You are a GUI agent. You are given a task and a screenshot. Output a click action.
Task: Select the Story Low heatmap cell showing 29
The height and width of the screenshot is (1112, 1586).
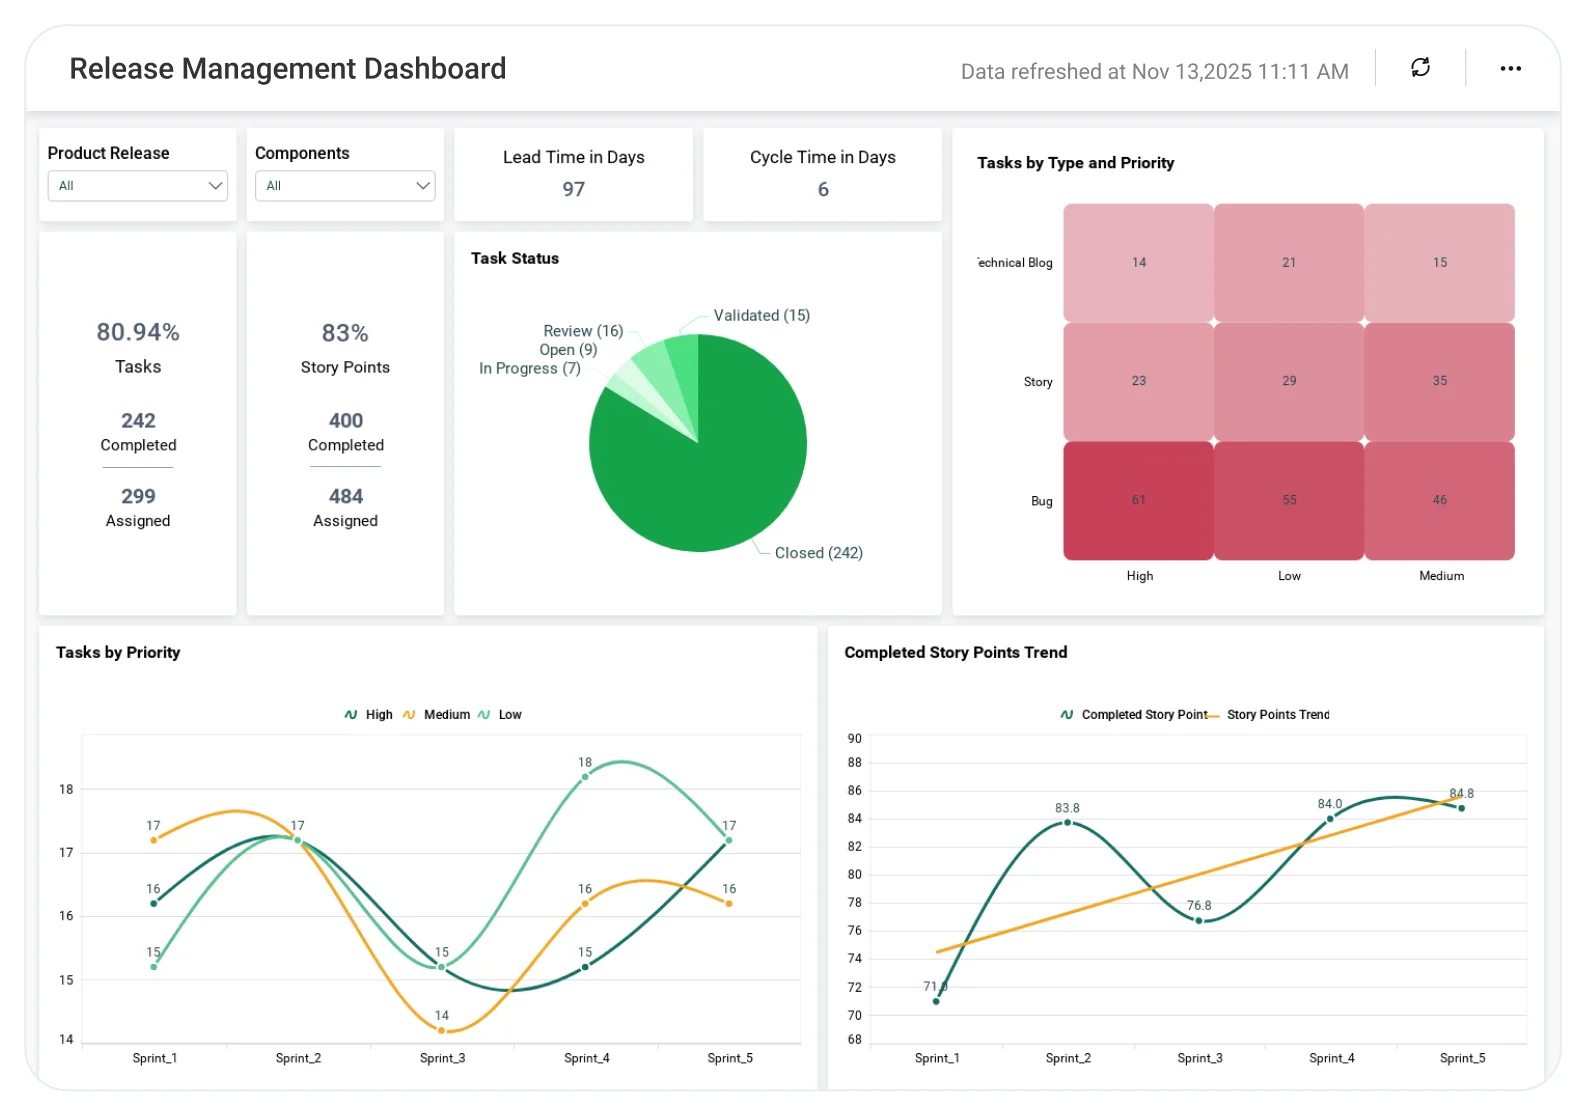1289,381
